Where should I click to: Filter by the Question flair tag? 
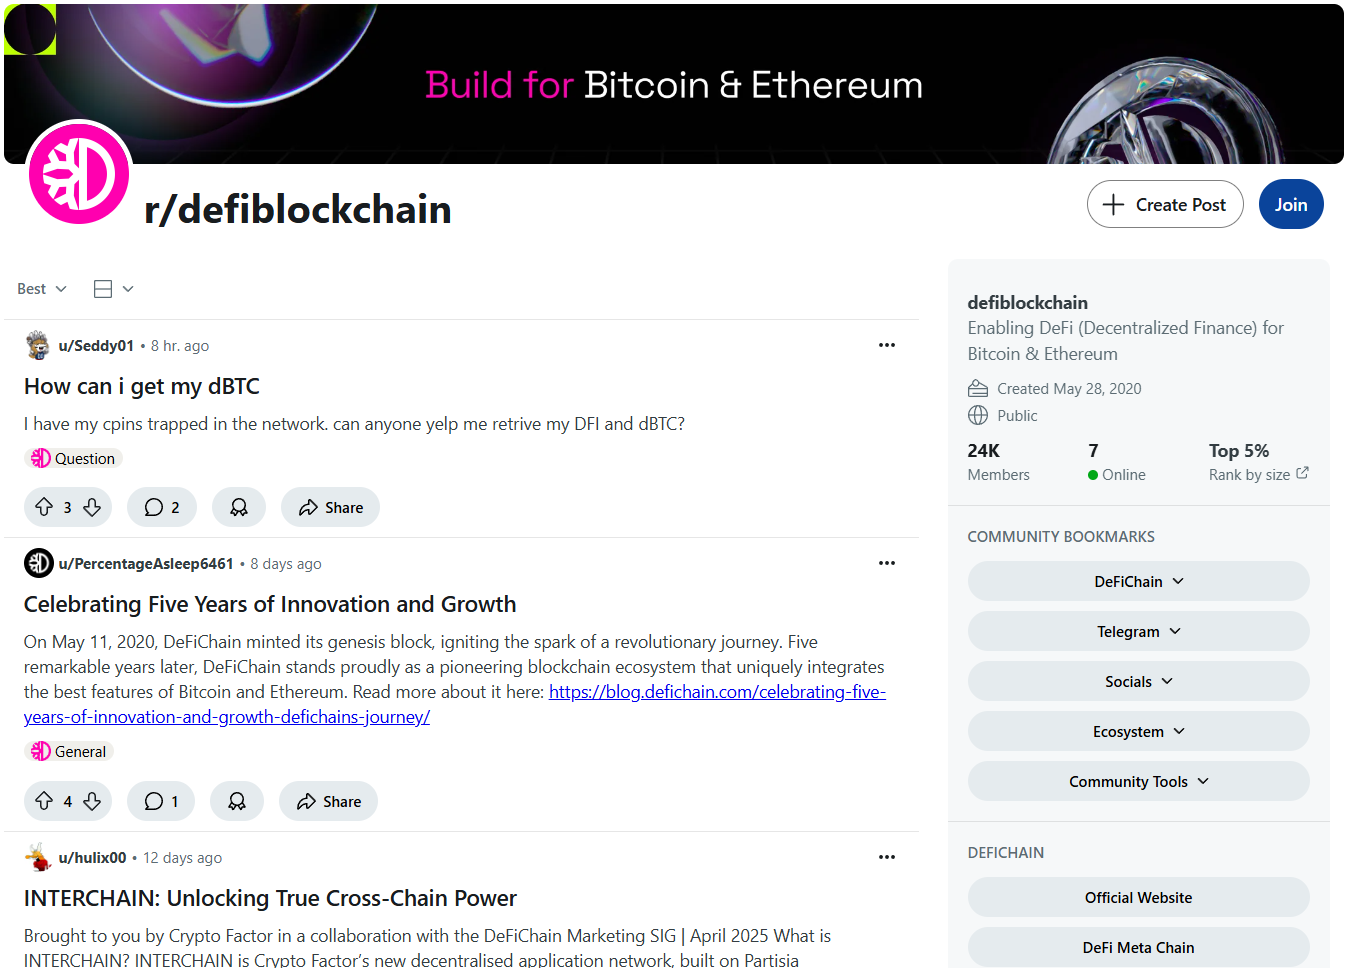[x=73, y=458]
